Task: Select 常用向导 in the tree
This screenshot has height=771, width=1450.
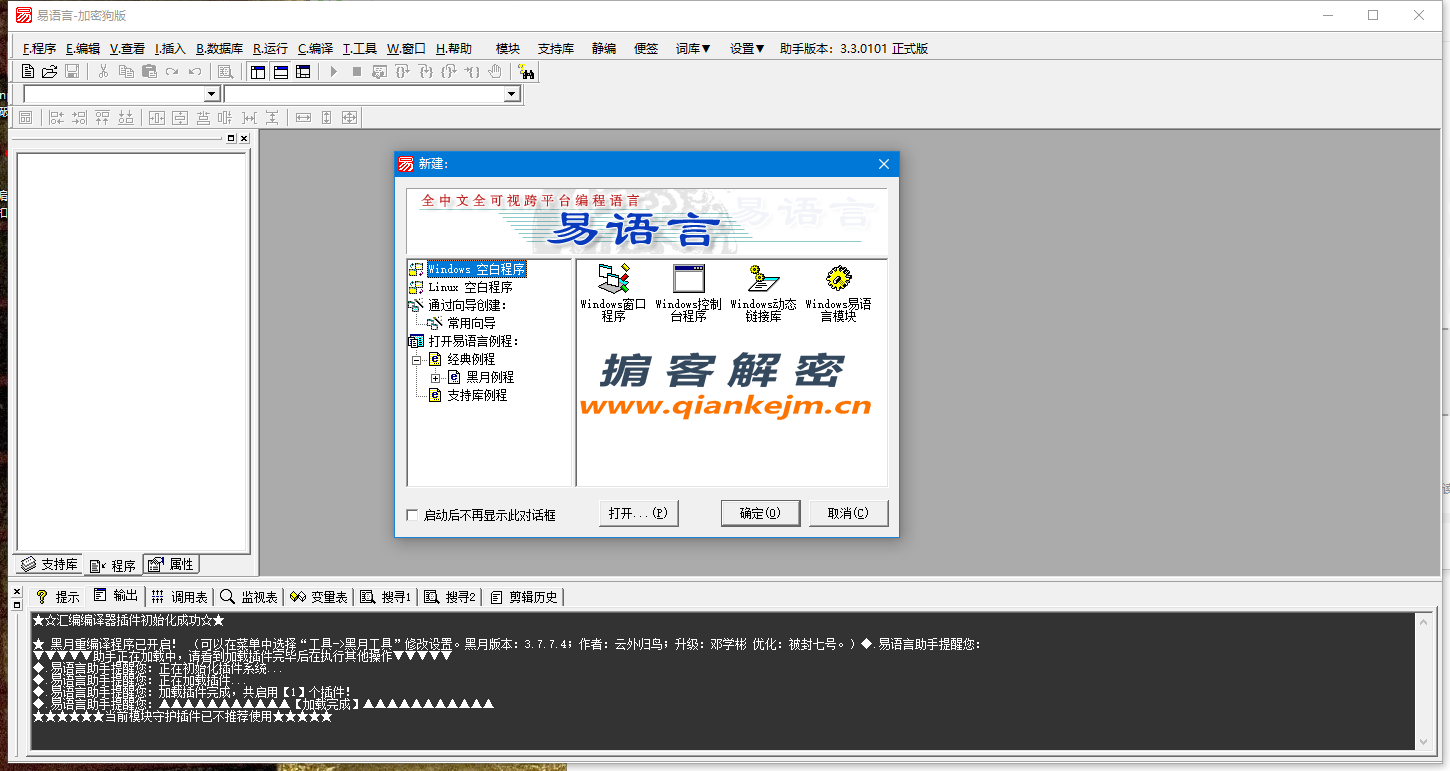Action: click(x=471, y=323)
